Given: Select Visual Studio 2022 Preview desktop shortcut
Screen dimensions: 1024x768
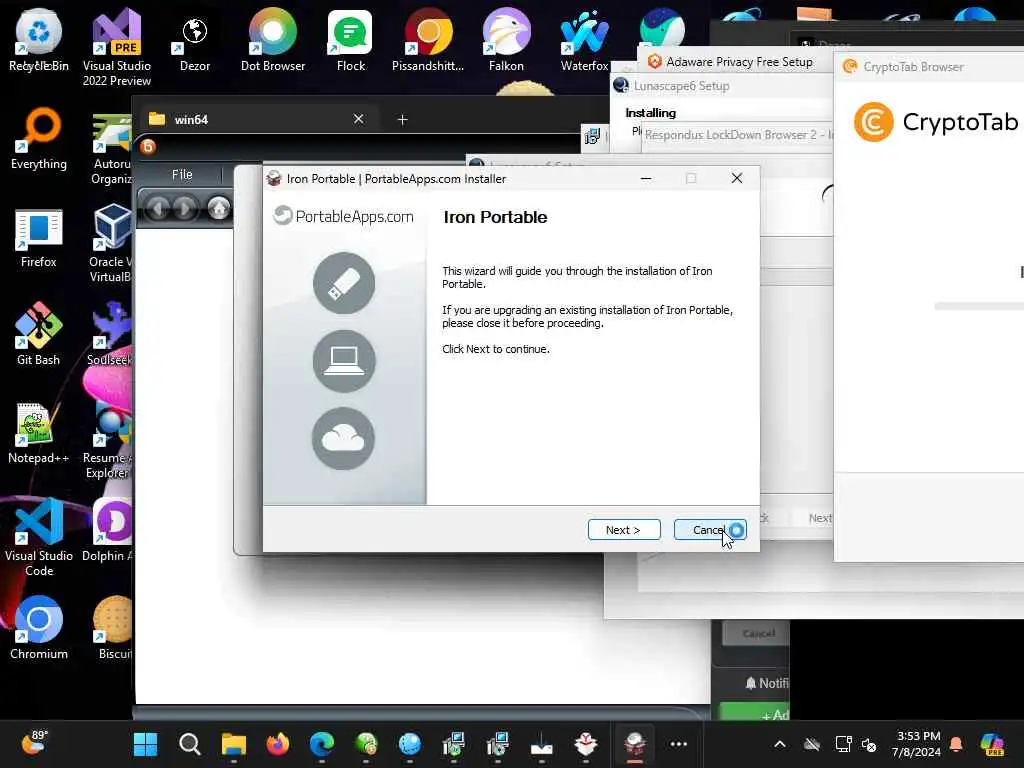Looking at the screenshot, I should click(x=117, y=47).
